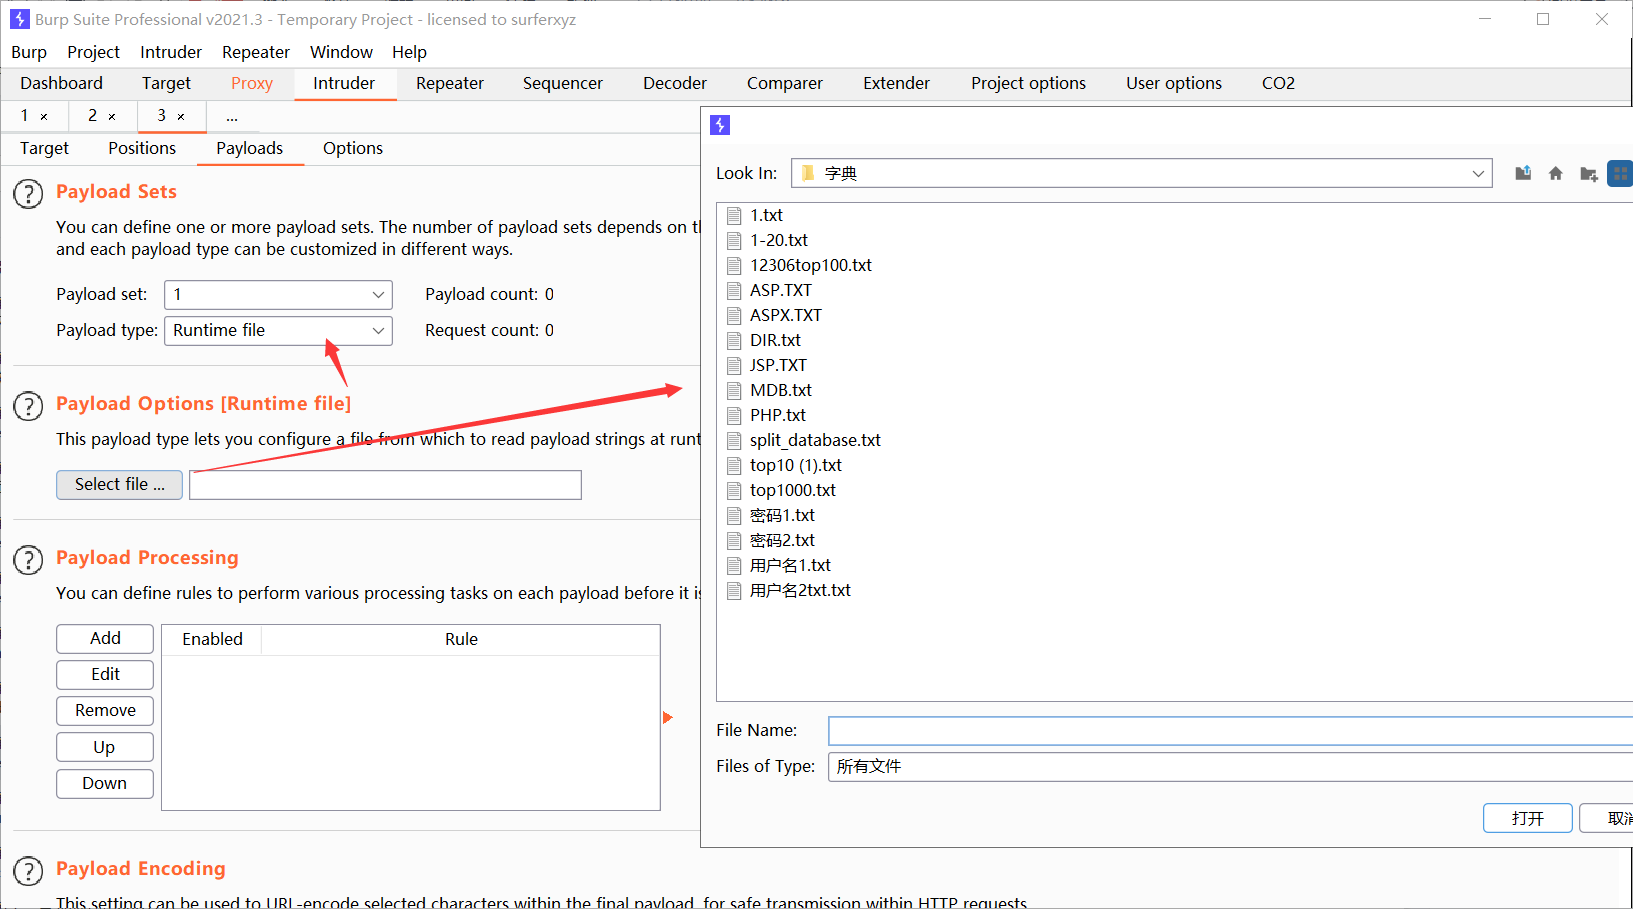Viewport: 1633px width, 909px height.
Task: Click the Burp Suite title bar icon
Action: [19, 19]
